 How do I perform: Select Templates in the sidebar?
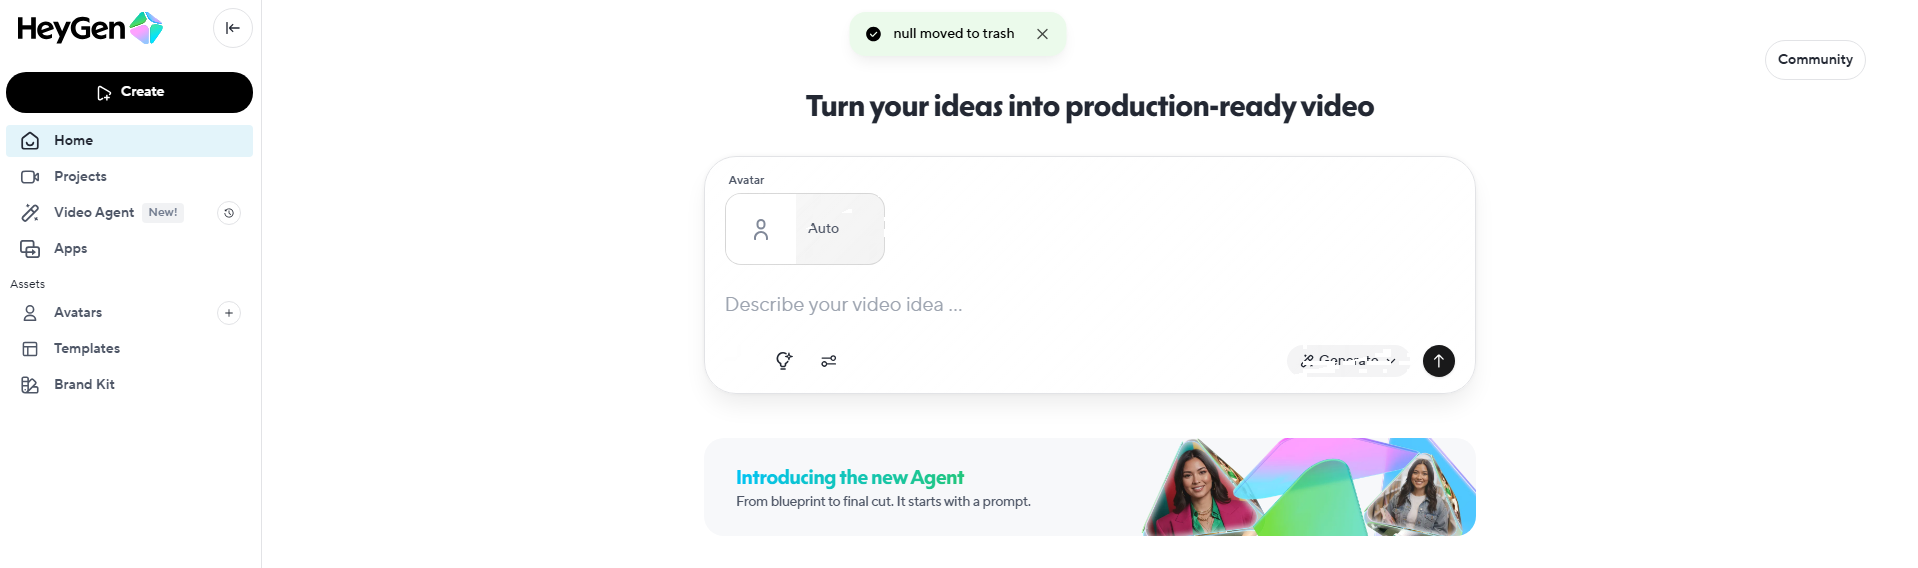(86, 349)
